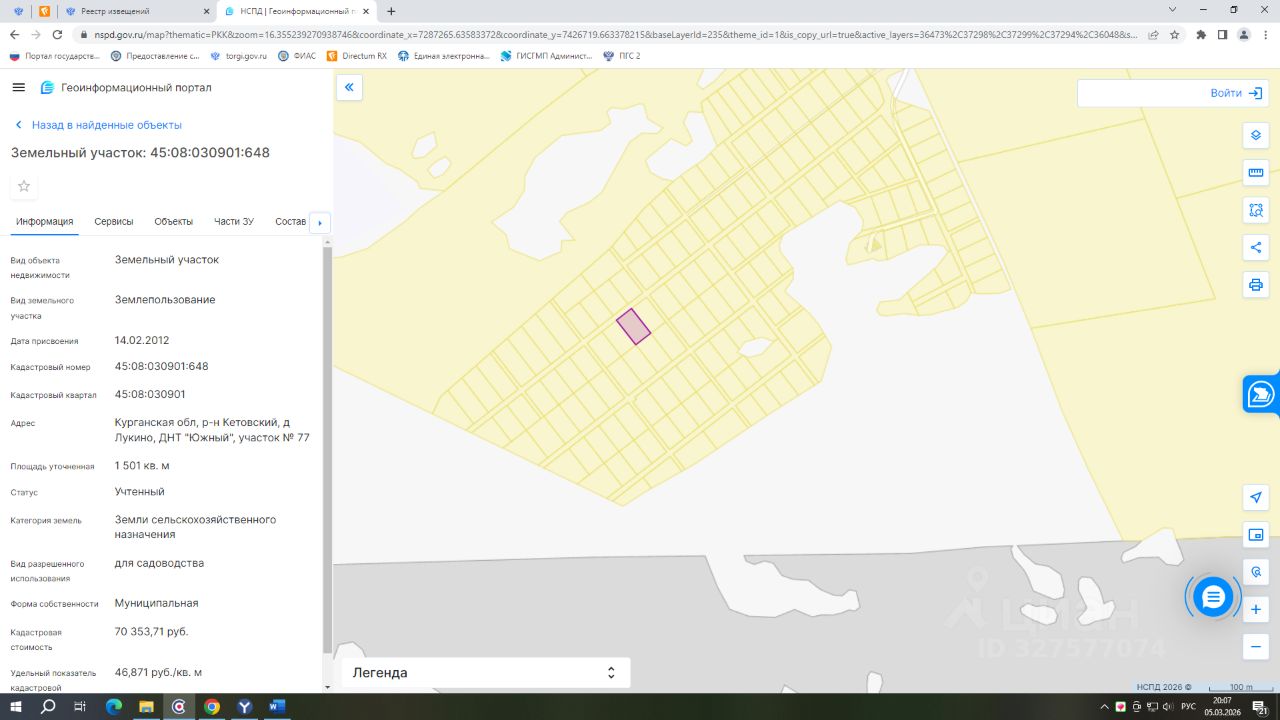Viewport: 1280px width, 720px height.
Task: Select the highlighted parcel on the map
Action: point(633,326)
